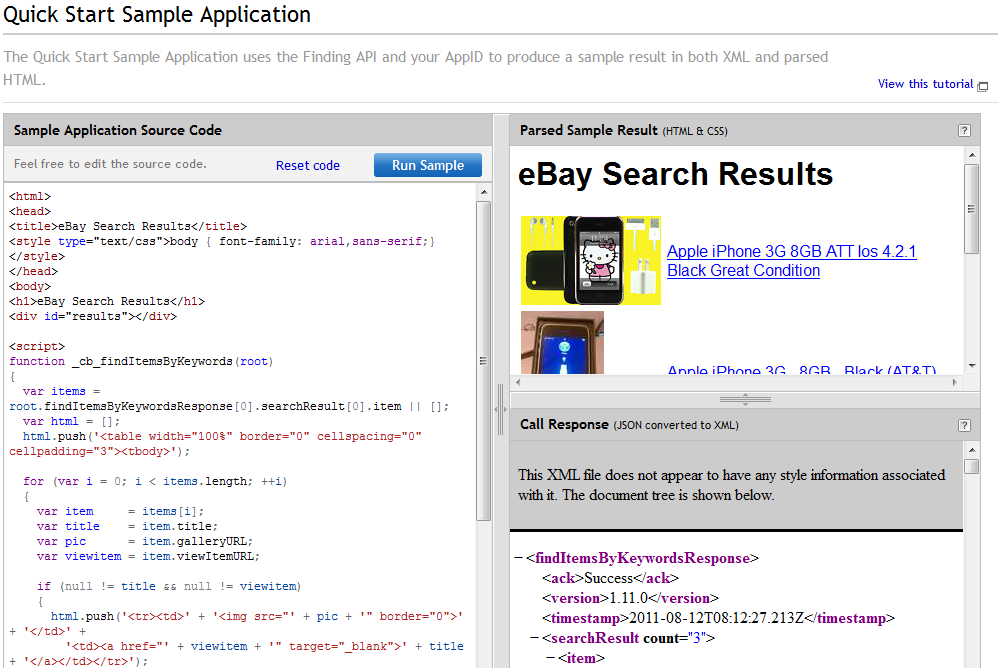Viewport: 1003px width, 668px height.
Task: Collapse the item XML node
Action: [550, 658]
